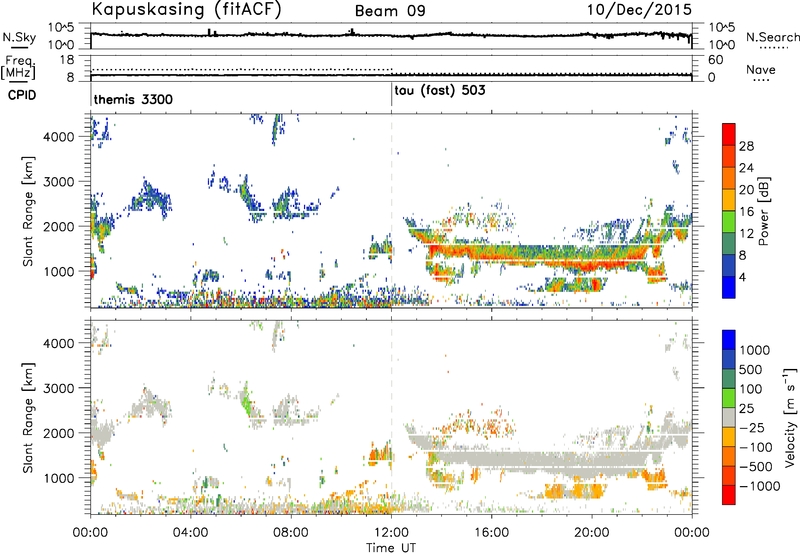Pick the bright blue bottom Power colorbar segment
Image resolution: width=800 pixels, height=554 pixels.
(x=729, y=287)
